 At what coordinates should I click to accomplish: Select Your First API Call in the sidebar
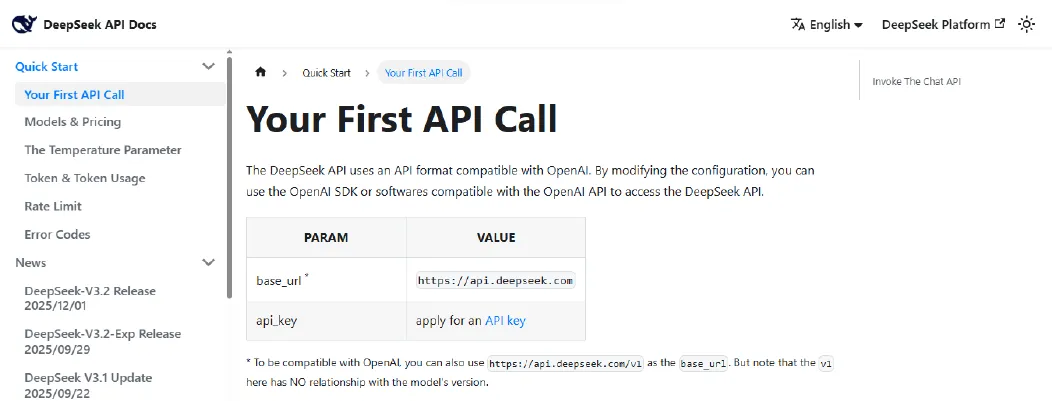coord(120,95)
